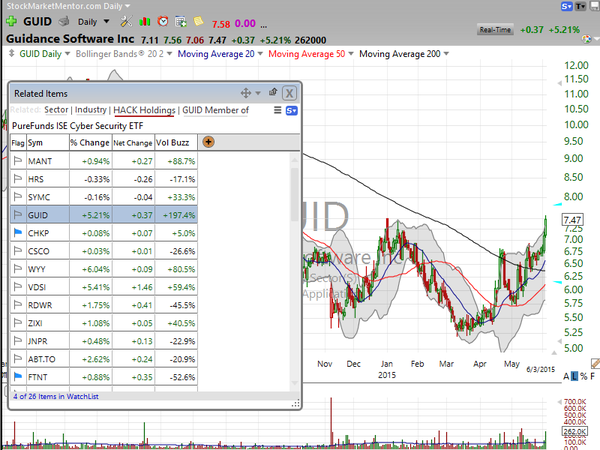Open the yellow sticky note icon
This screenshot has width=600, height=450.
199,21
